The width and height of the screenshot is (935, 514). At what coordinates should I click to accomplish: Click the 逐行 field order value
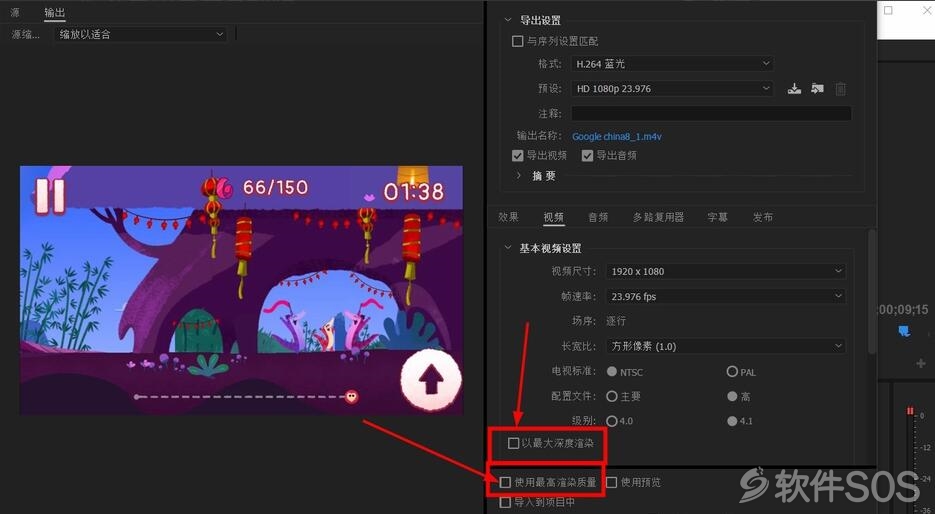tap(616, 321)
